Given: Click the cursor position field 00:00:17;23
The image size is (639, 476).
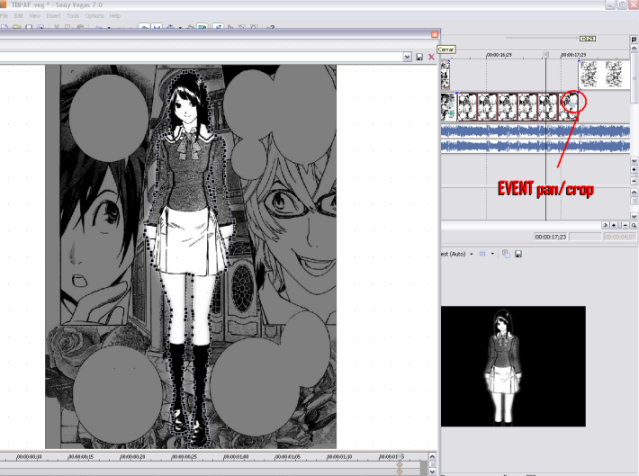Looking at the screenshot, I should click(551, 236).
